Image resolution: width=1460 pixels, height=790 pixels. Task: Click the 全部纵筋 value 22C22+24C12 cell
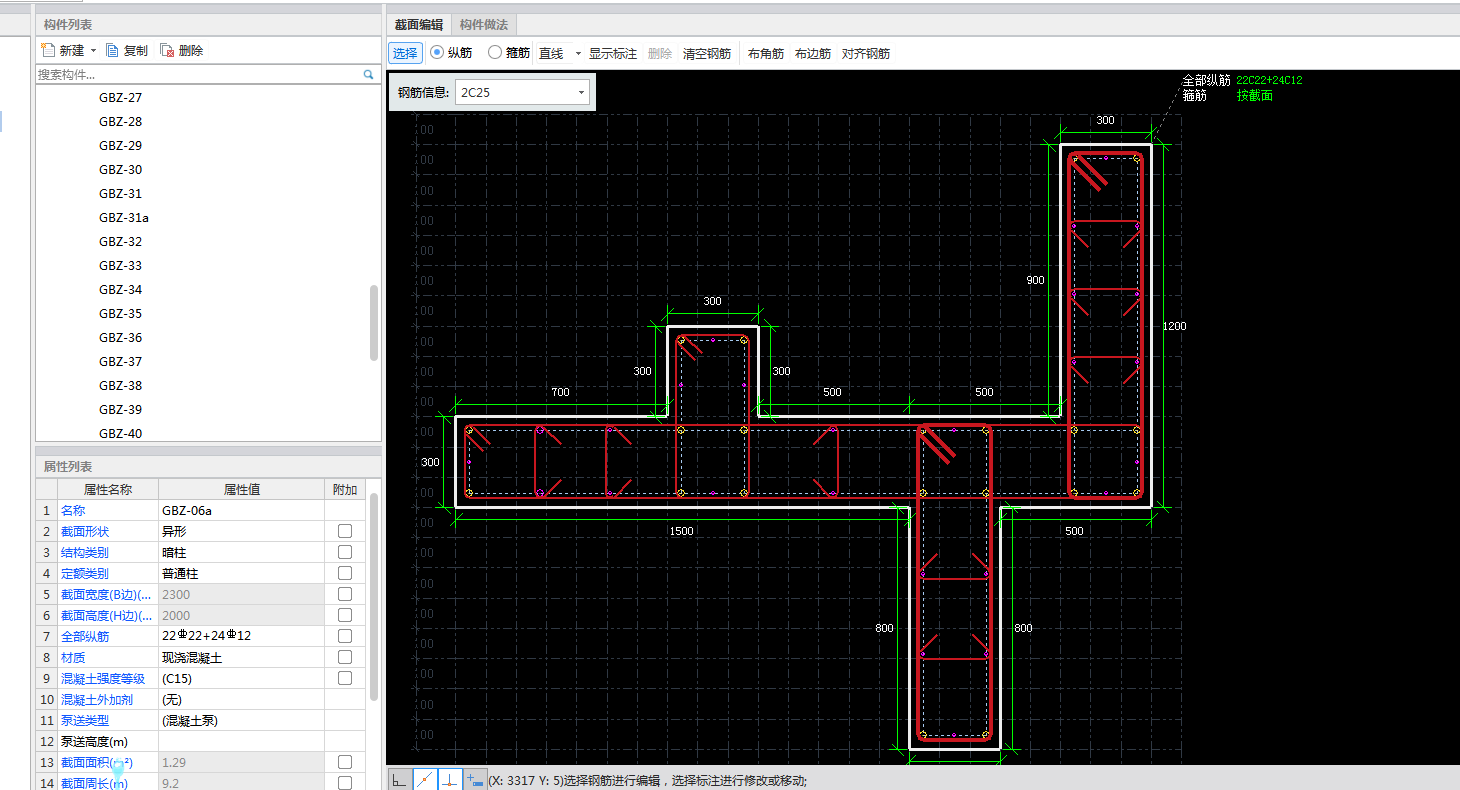click(x=241, y=636)
